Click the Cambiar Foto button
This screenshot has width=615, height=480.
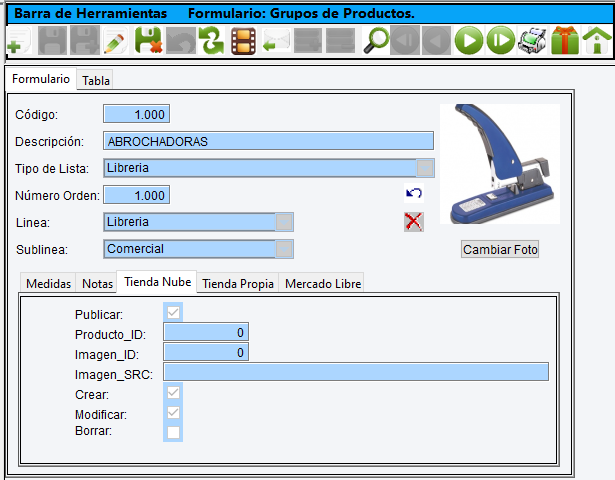(x=500, y=249)
